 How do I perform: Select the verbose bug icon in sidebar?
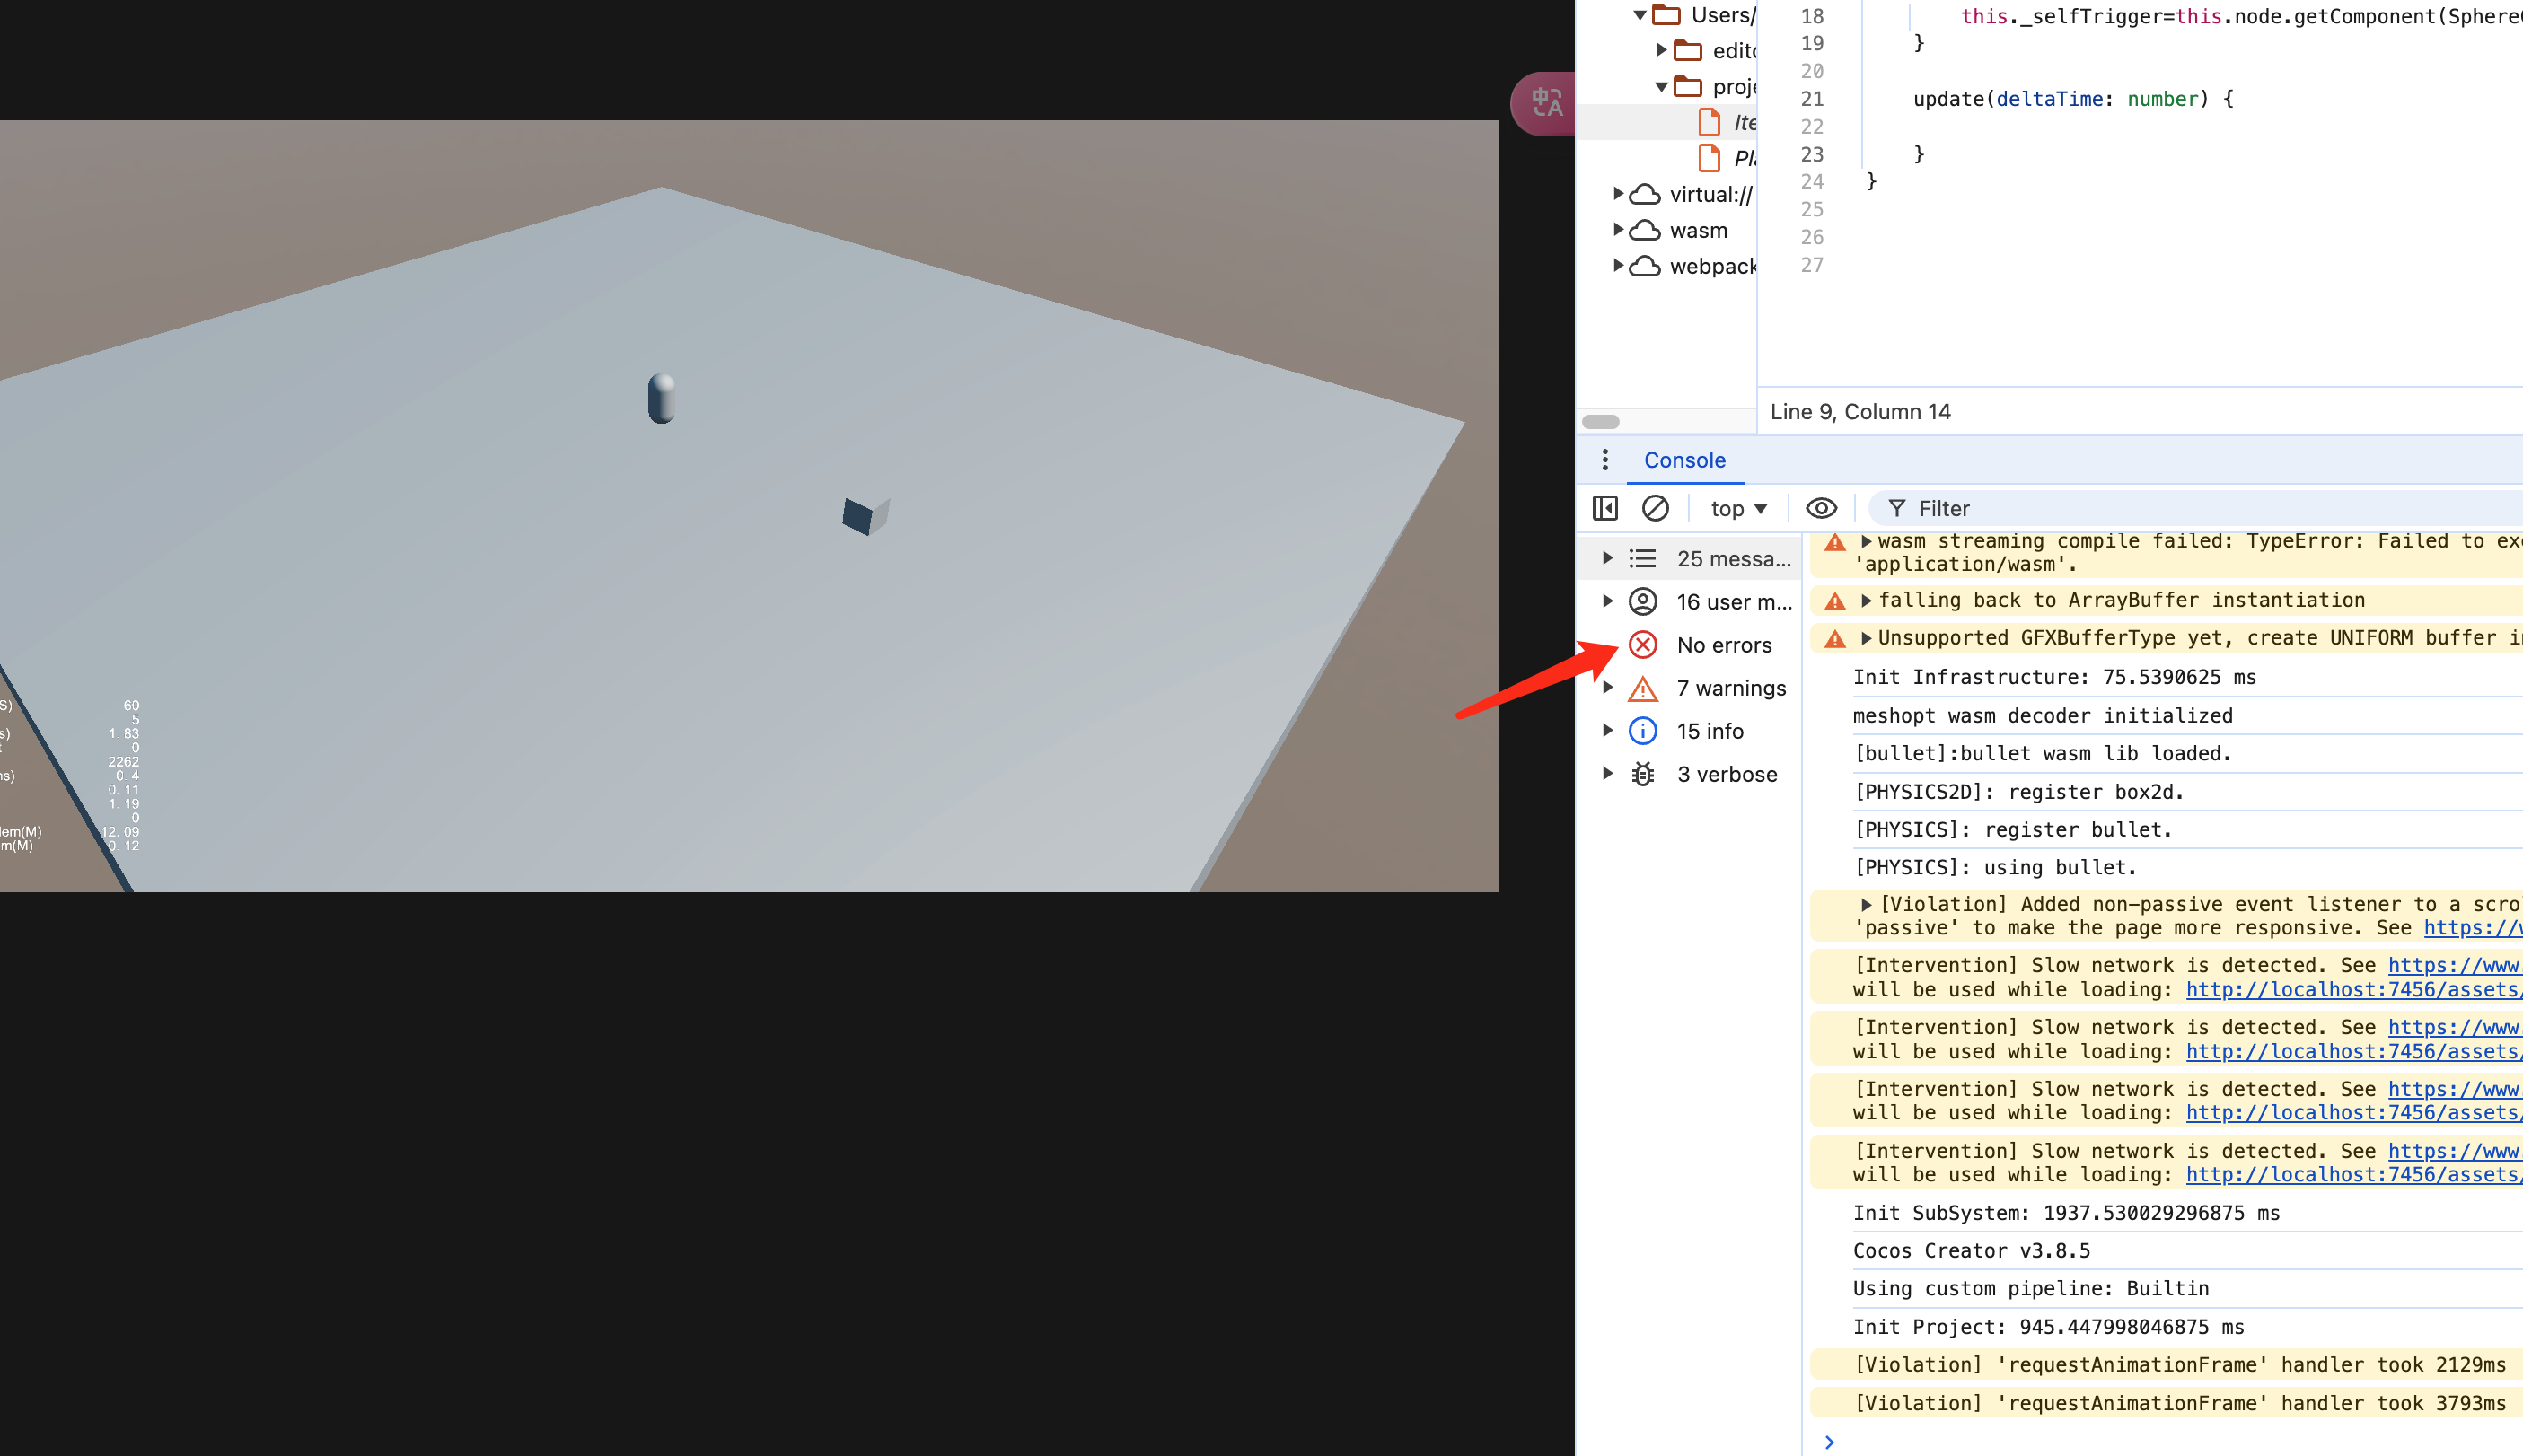pos(1642,774)
